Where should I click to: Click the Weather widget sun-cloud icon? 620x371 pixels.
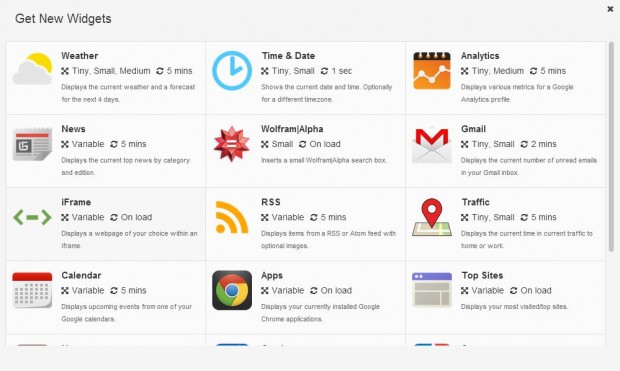click(32, 68)
